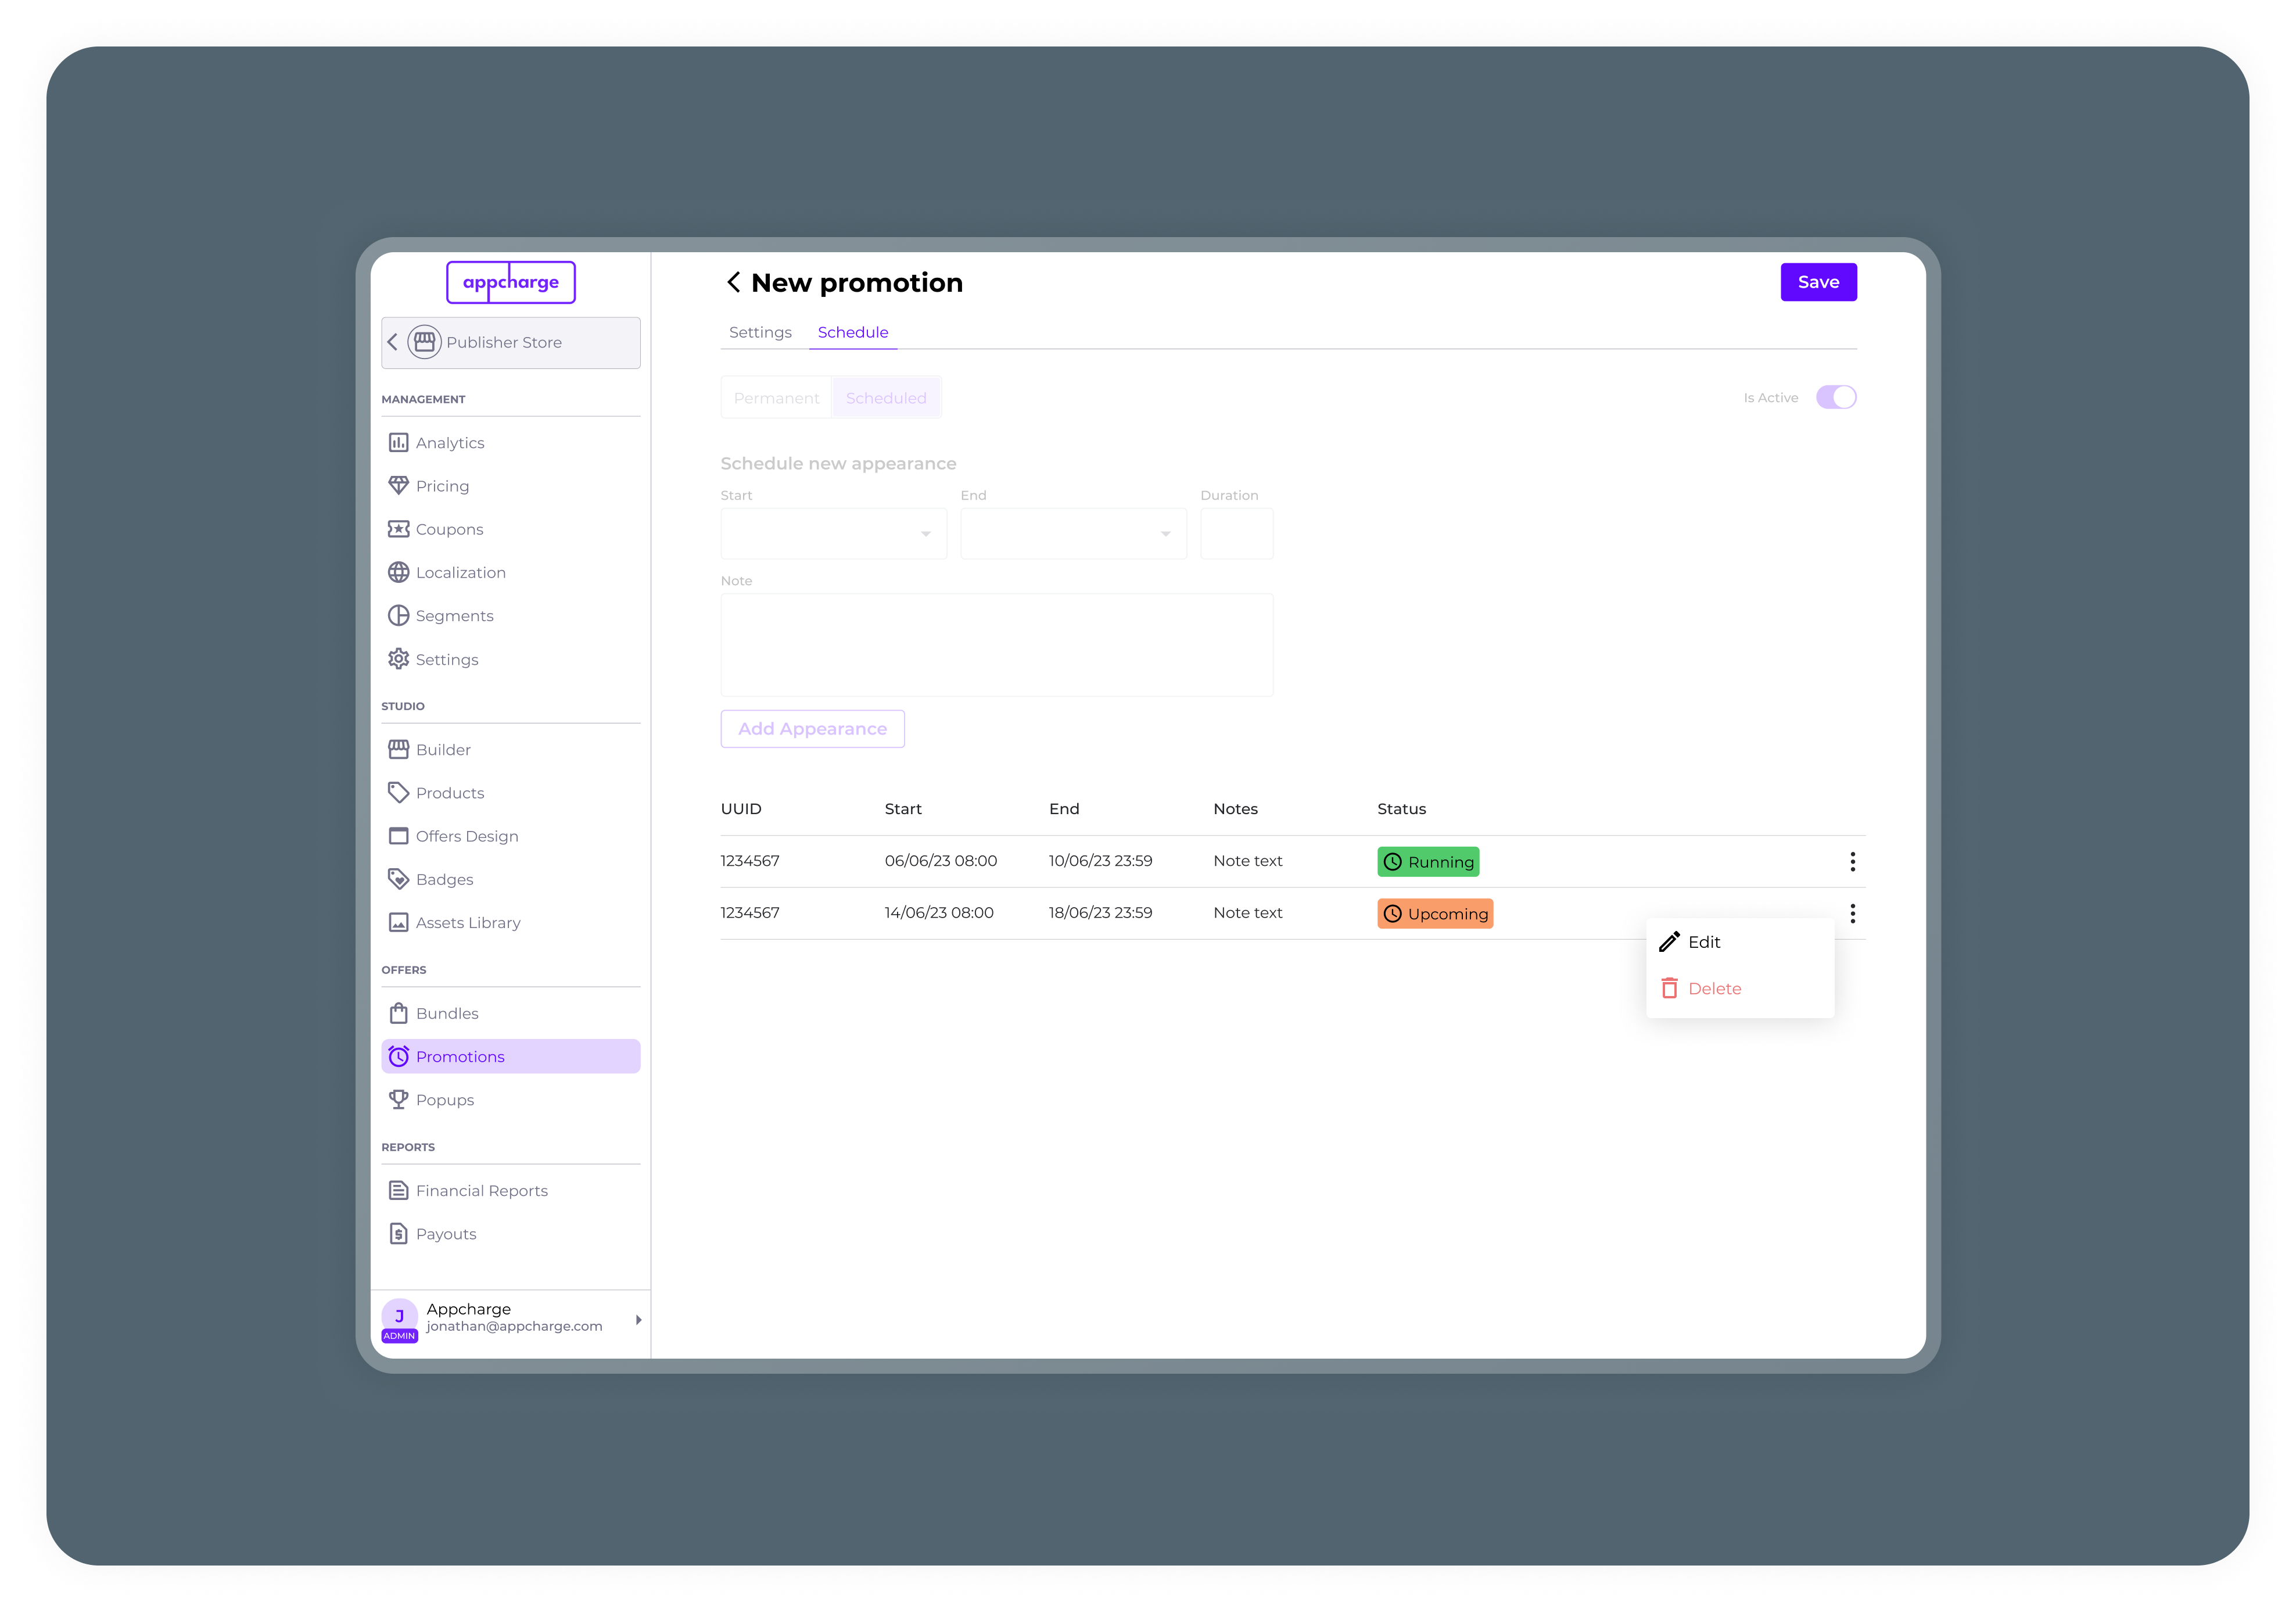
Task: Open Builder store icon in Studio
Action: [x=398, y=749]
